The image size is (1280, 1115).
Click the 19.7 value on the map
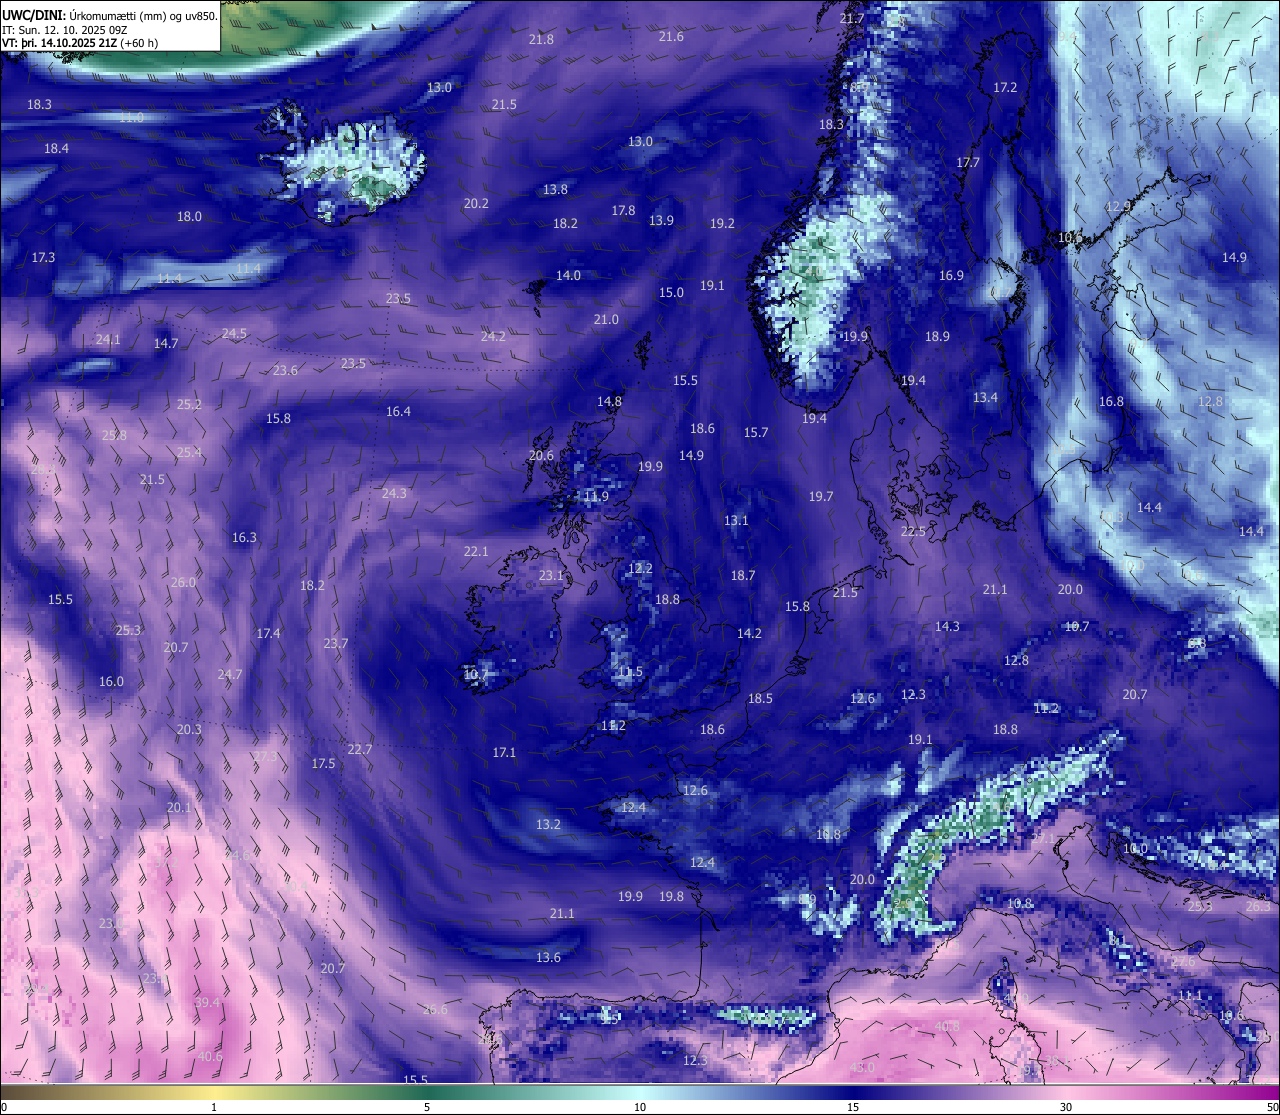tap(821, 496)
